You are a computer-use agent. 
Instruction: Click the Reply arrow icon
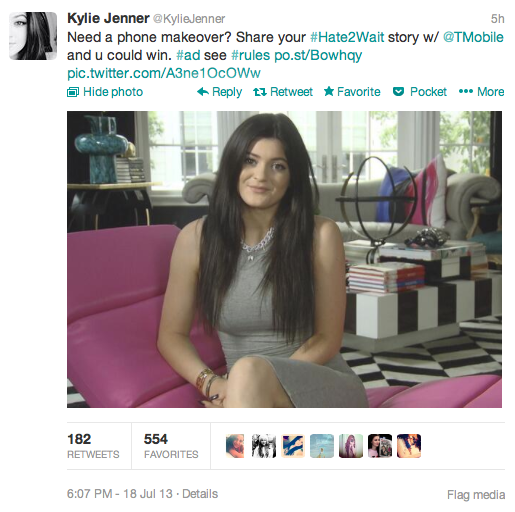[203, 92]
